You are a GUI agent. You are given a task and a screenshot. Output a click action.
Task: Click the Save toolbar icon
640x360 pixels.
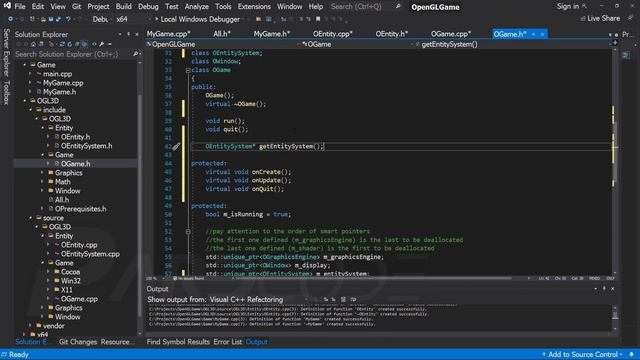[51, 19]
